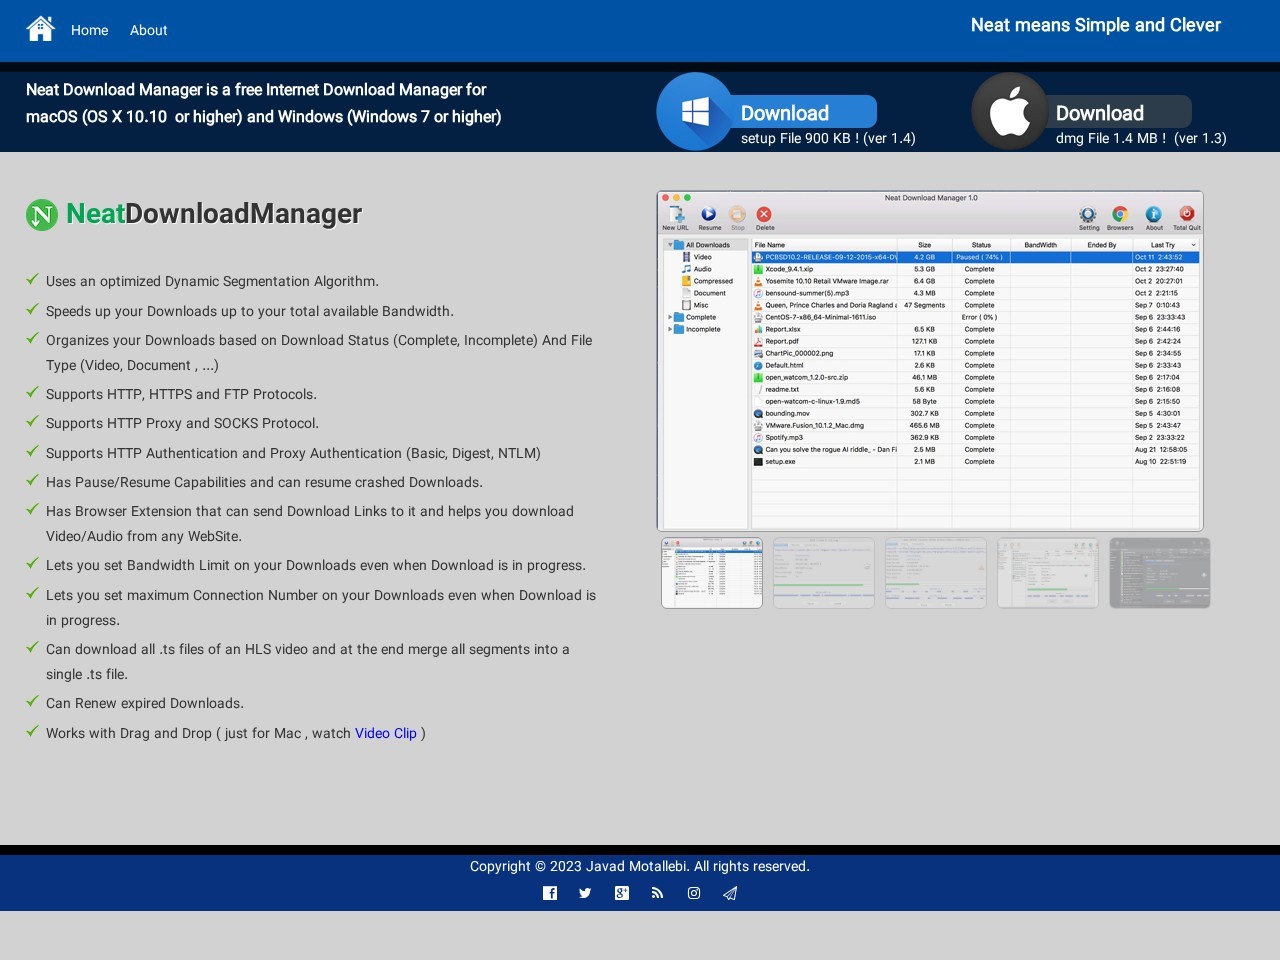Viewport: 1280px width, 960px height.
Task: Select the third screenshot thumbnail
Action: [936, 573]
